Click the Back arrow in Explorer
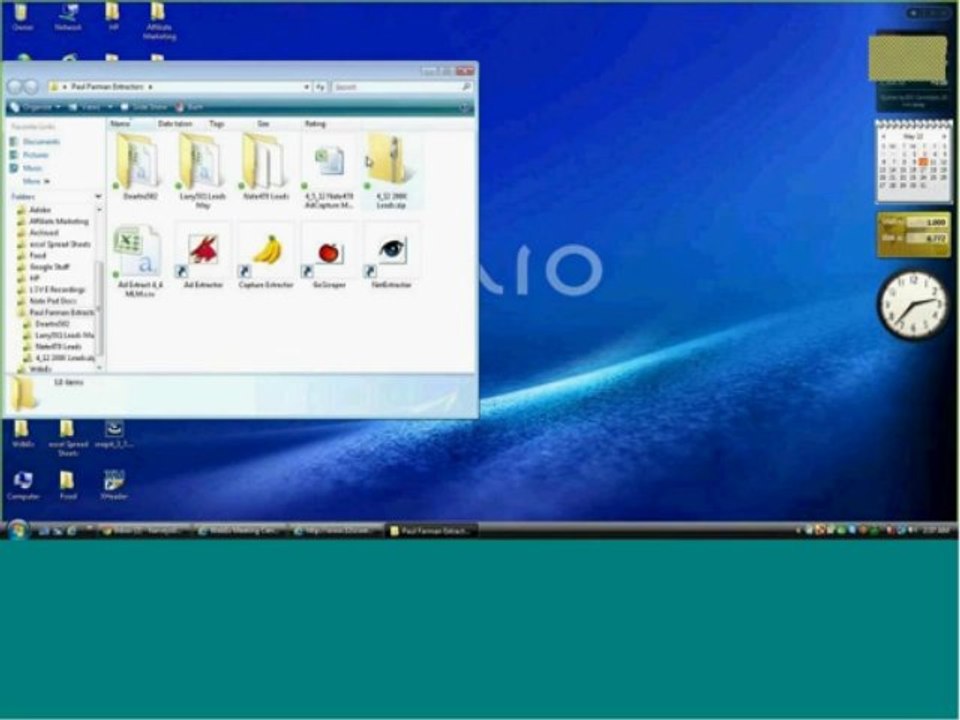The image size is (960, 720). (15, 87)
